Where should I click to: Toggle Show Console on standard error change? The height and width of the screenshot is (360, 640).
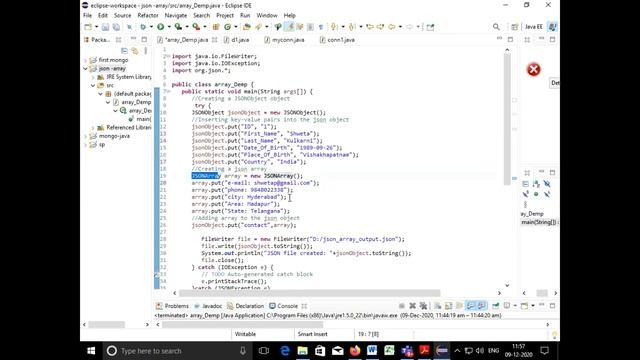click(482, 306)
